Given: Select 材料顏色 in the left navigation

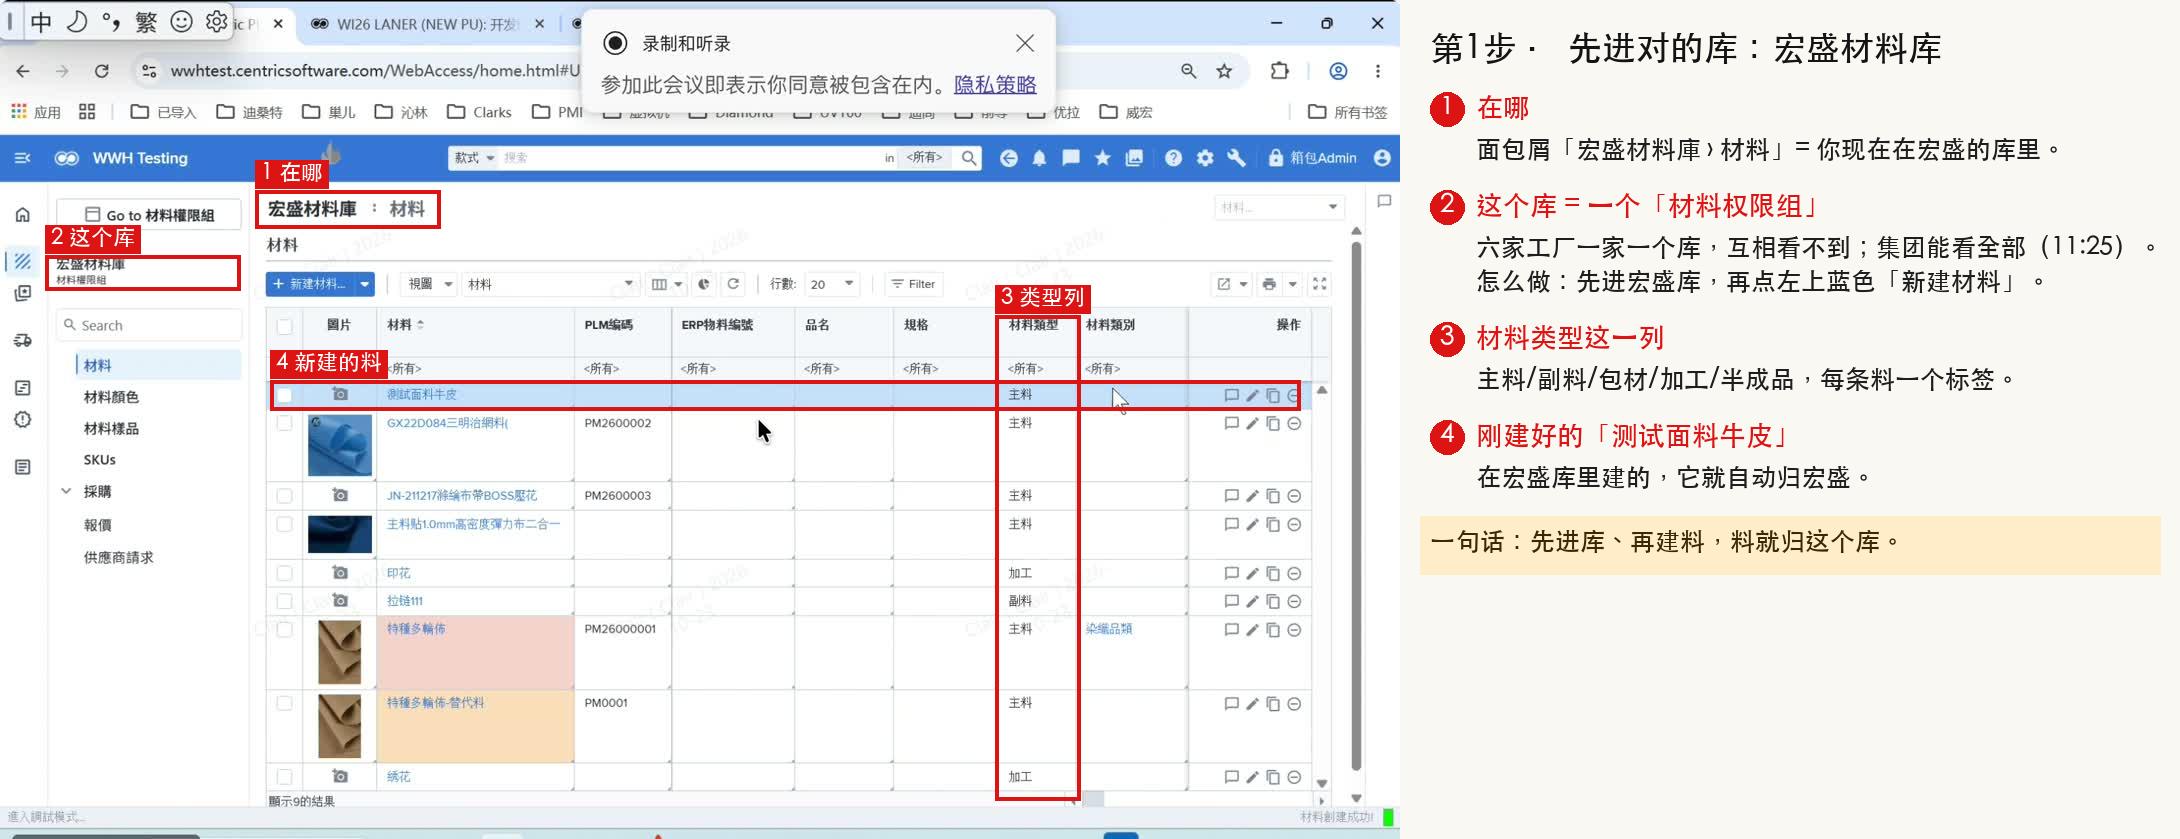Looking at the screenshot, I should pyautogui.click(x=111, y=397).
